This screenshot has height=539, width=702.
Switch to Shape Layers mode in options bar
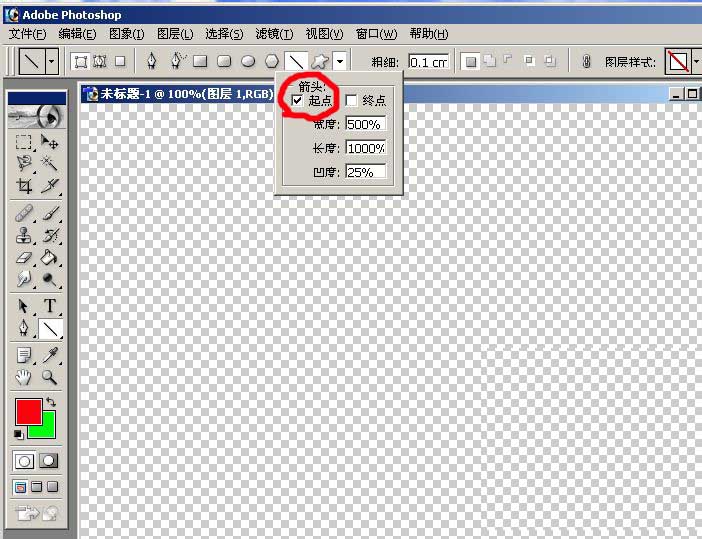click(x=81, y=61)
